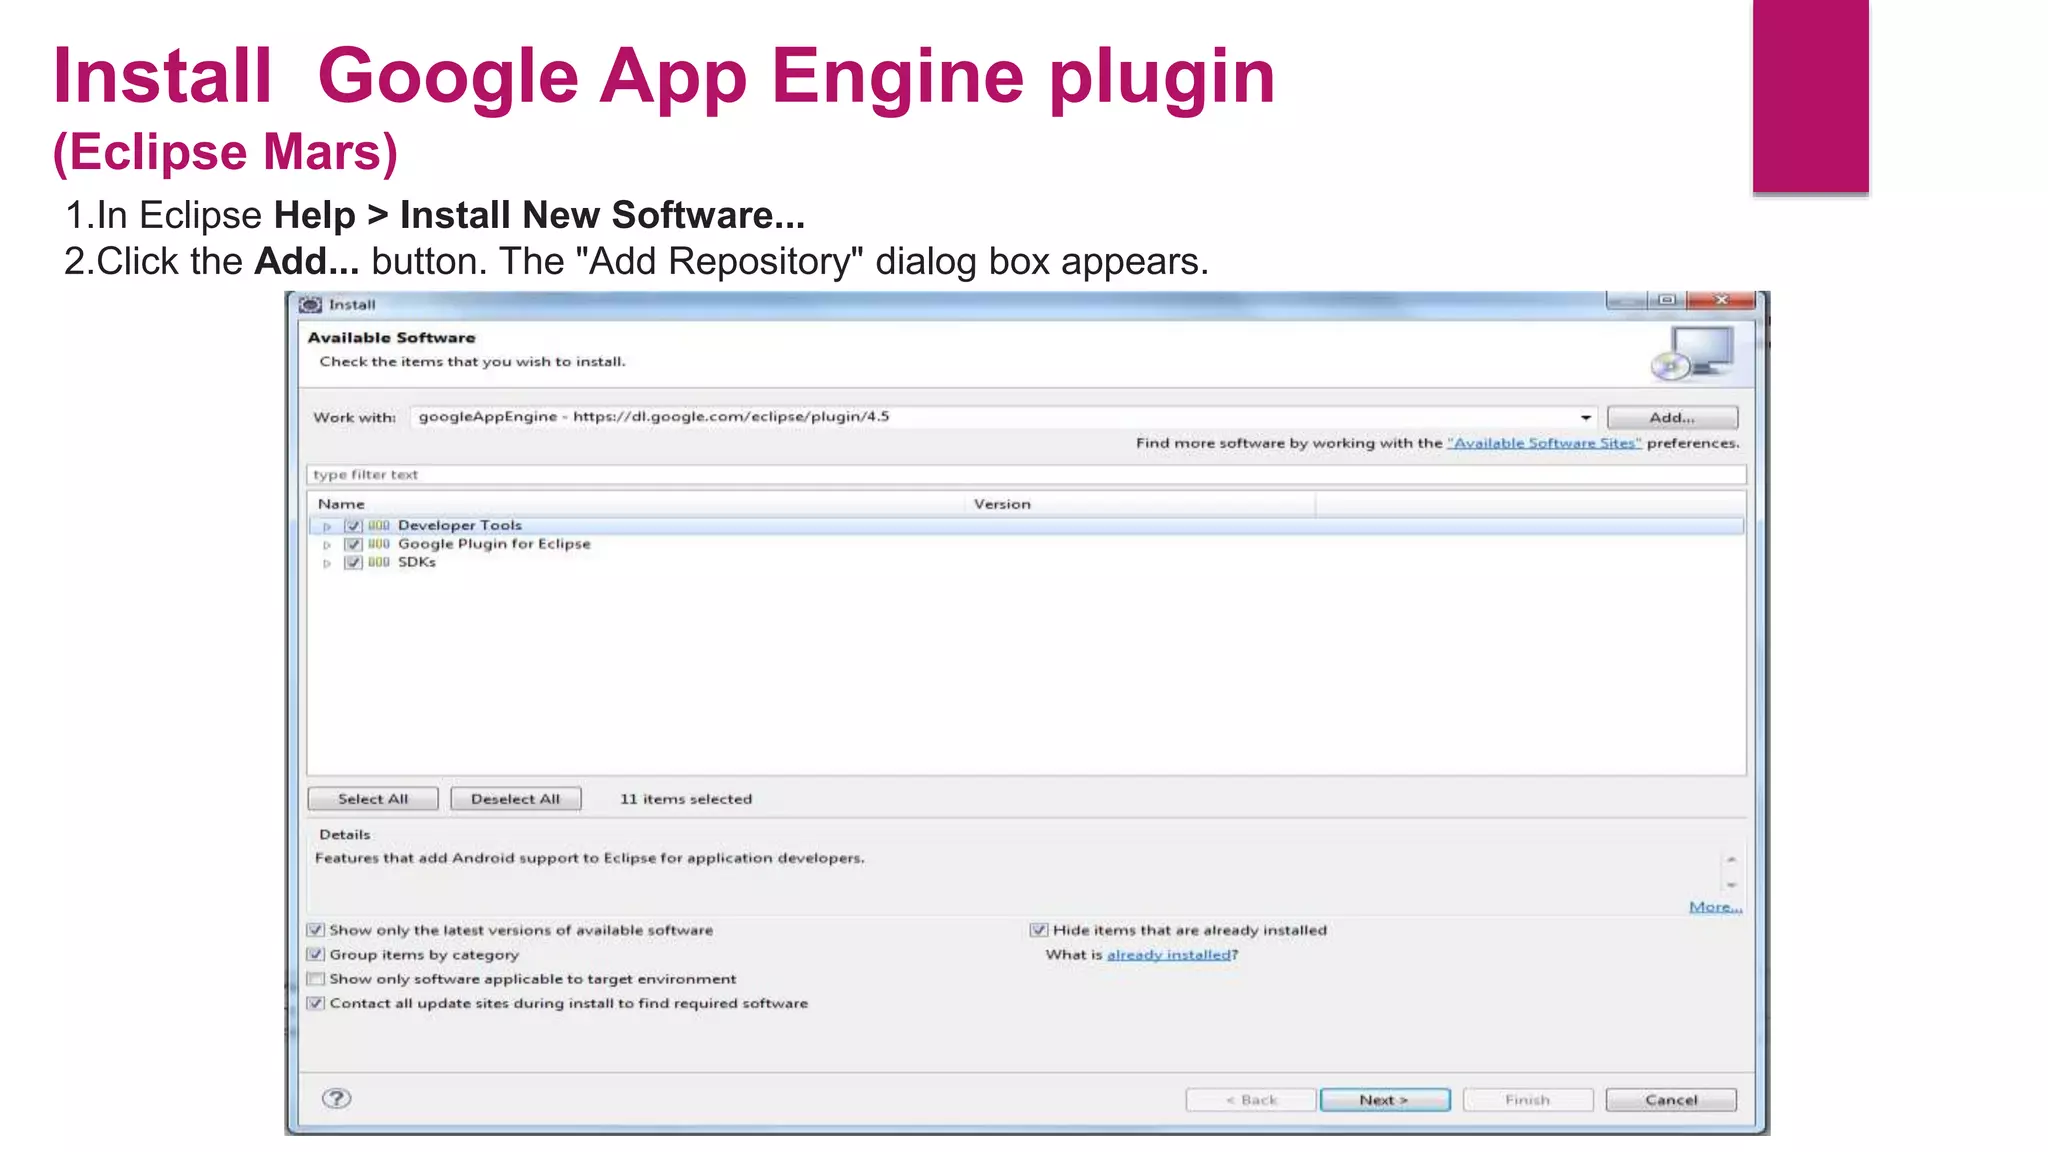
Task: Select the Developer Tools row label
Action: tap(460, 525)
